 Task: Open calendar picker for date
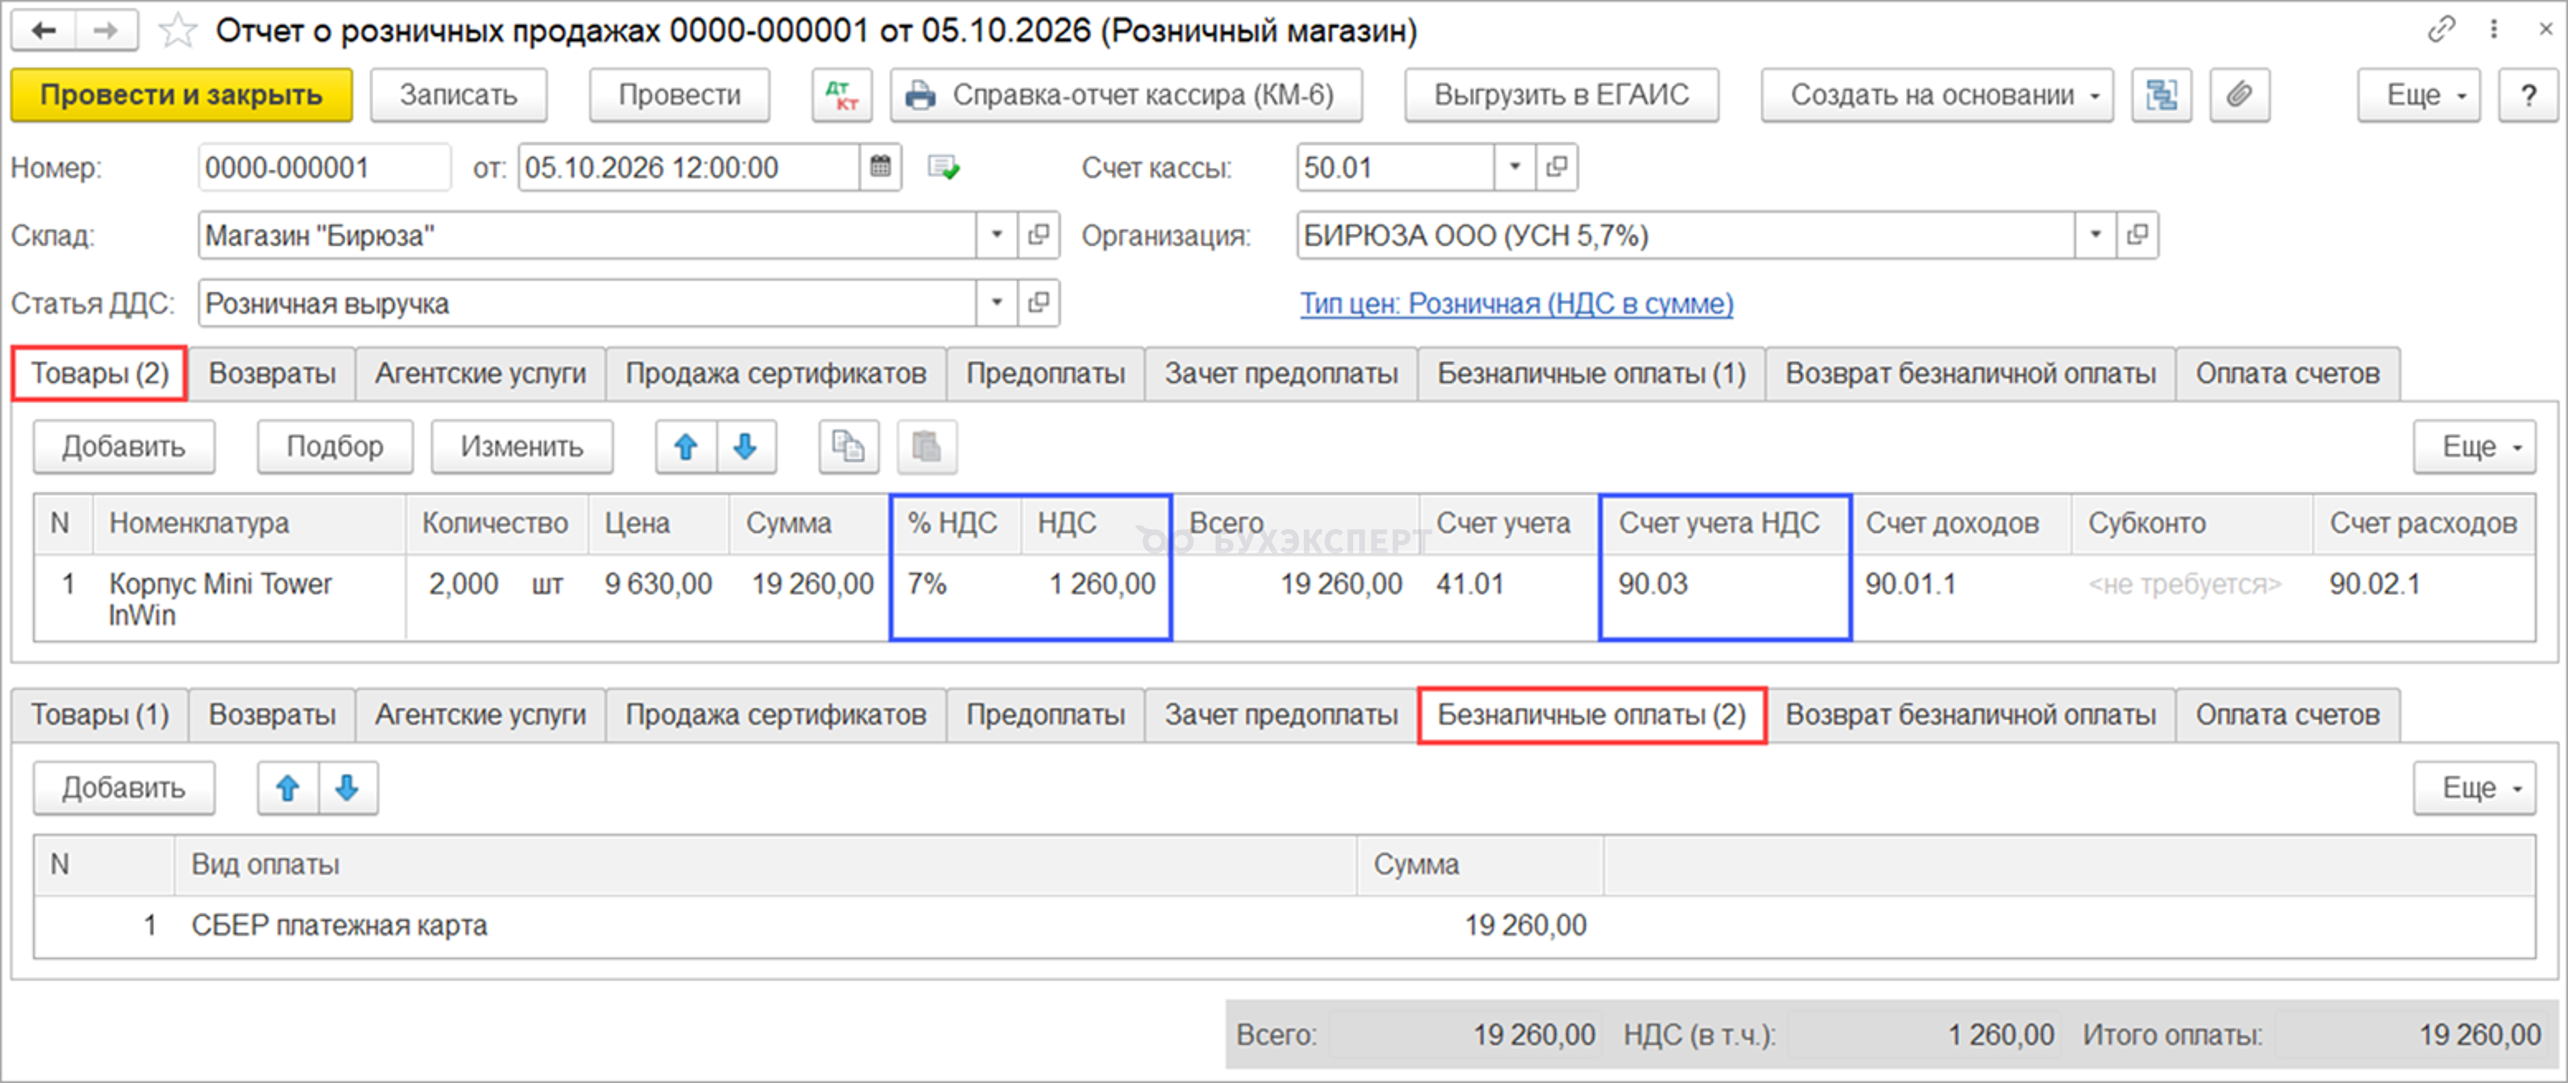pos(880,167)
